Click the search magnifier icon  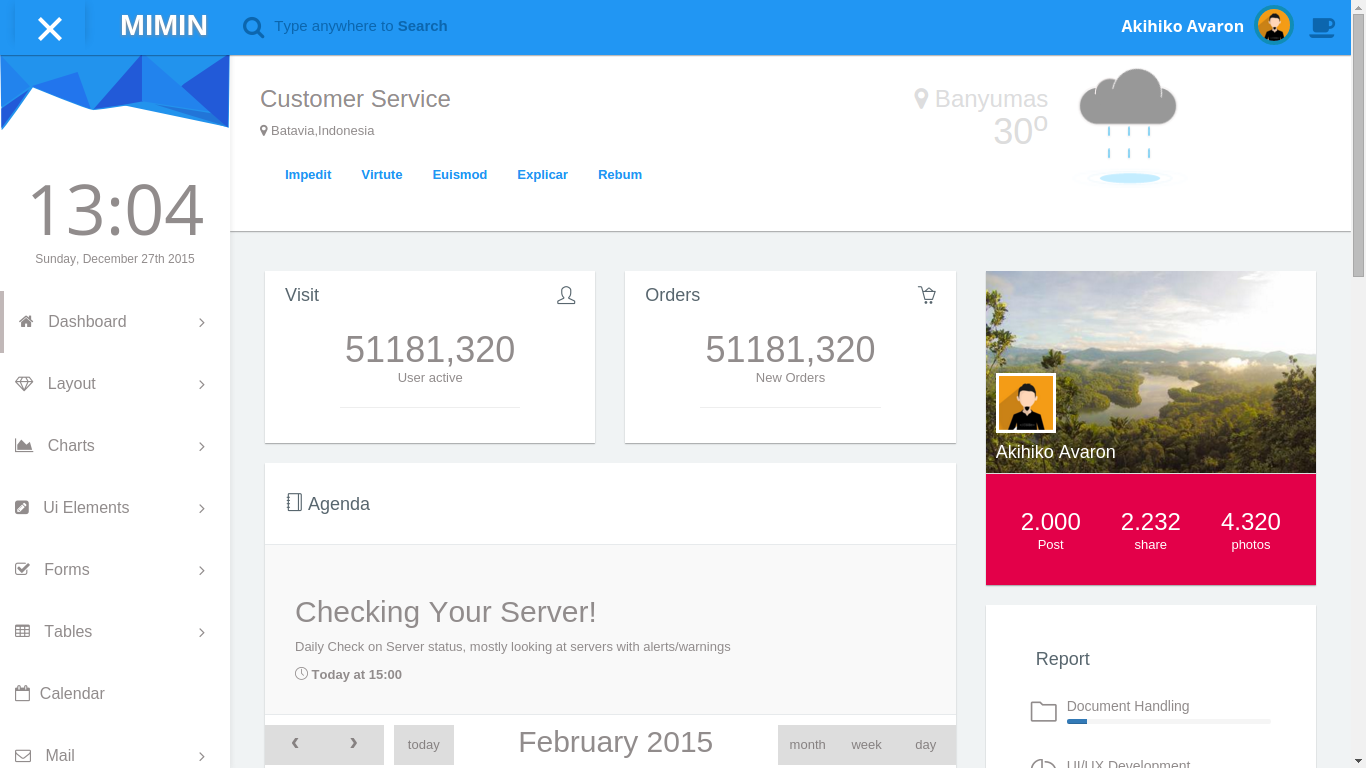[254, 27]
